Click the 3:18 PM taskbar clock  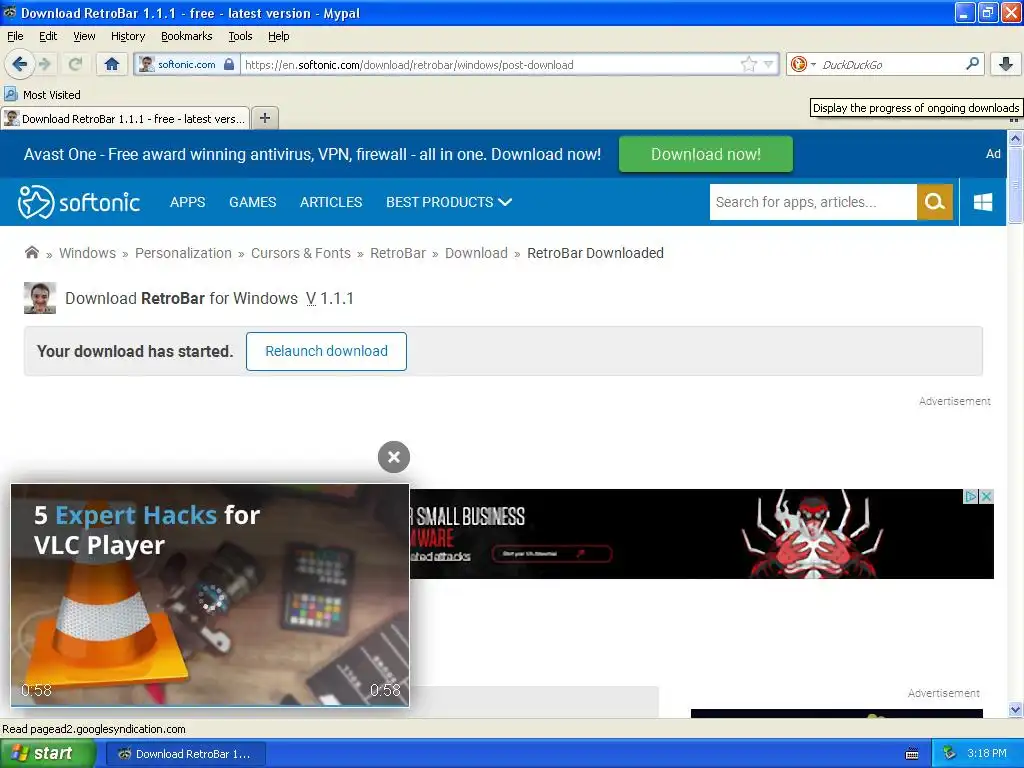tap(987, 754)
